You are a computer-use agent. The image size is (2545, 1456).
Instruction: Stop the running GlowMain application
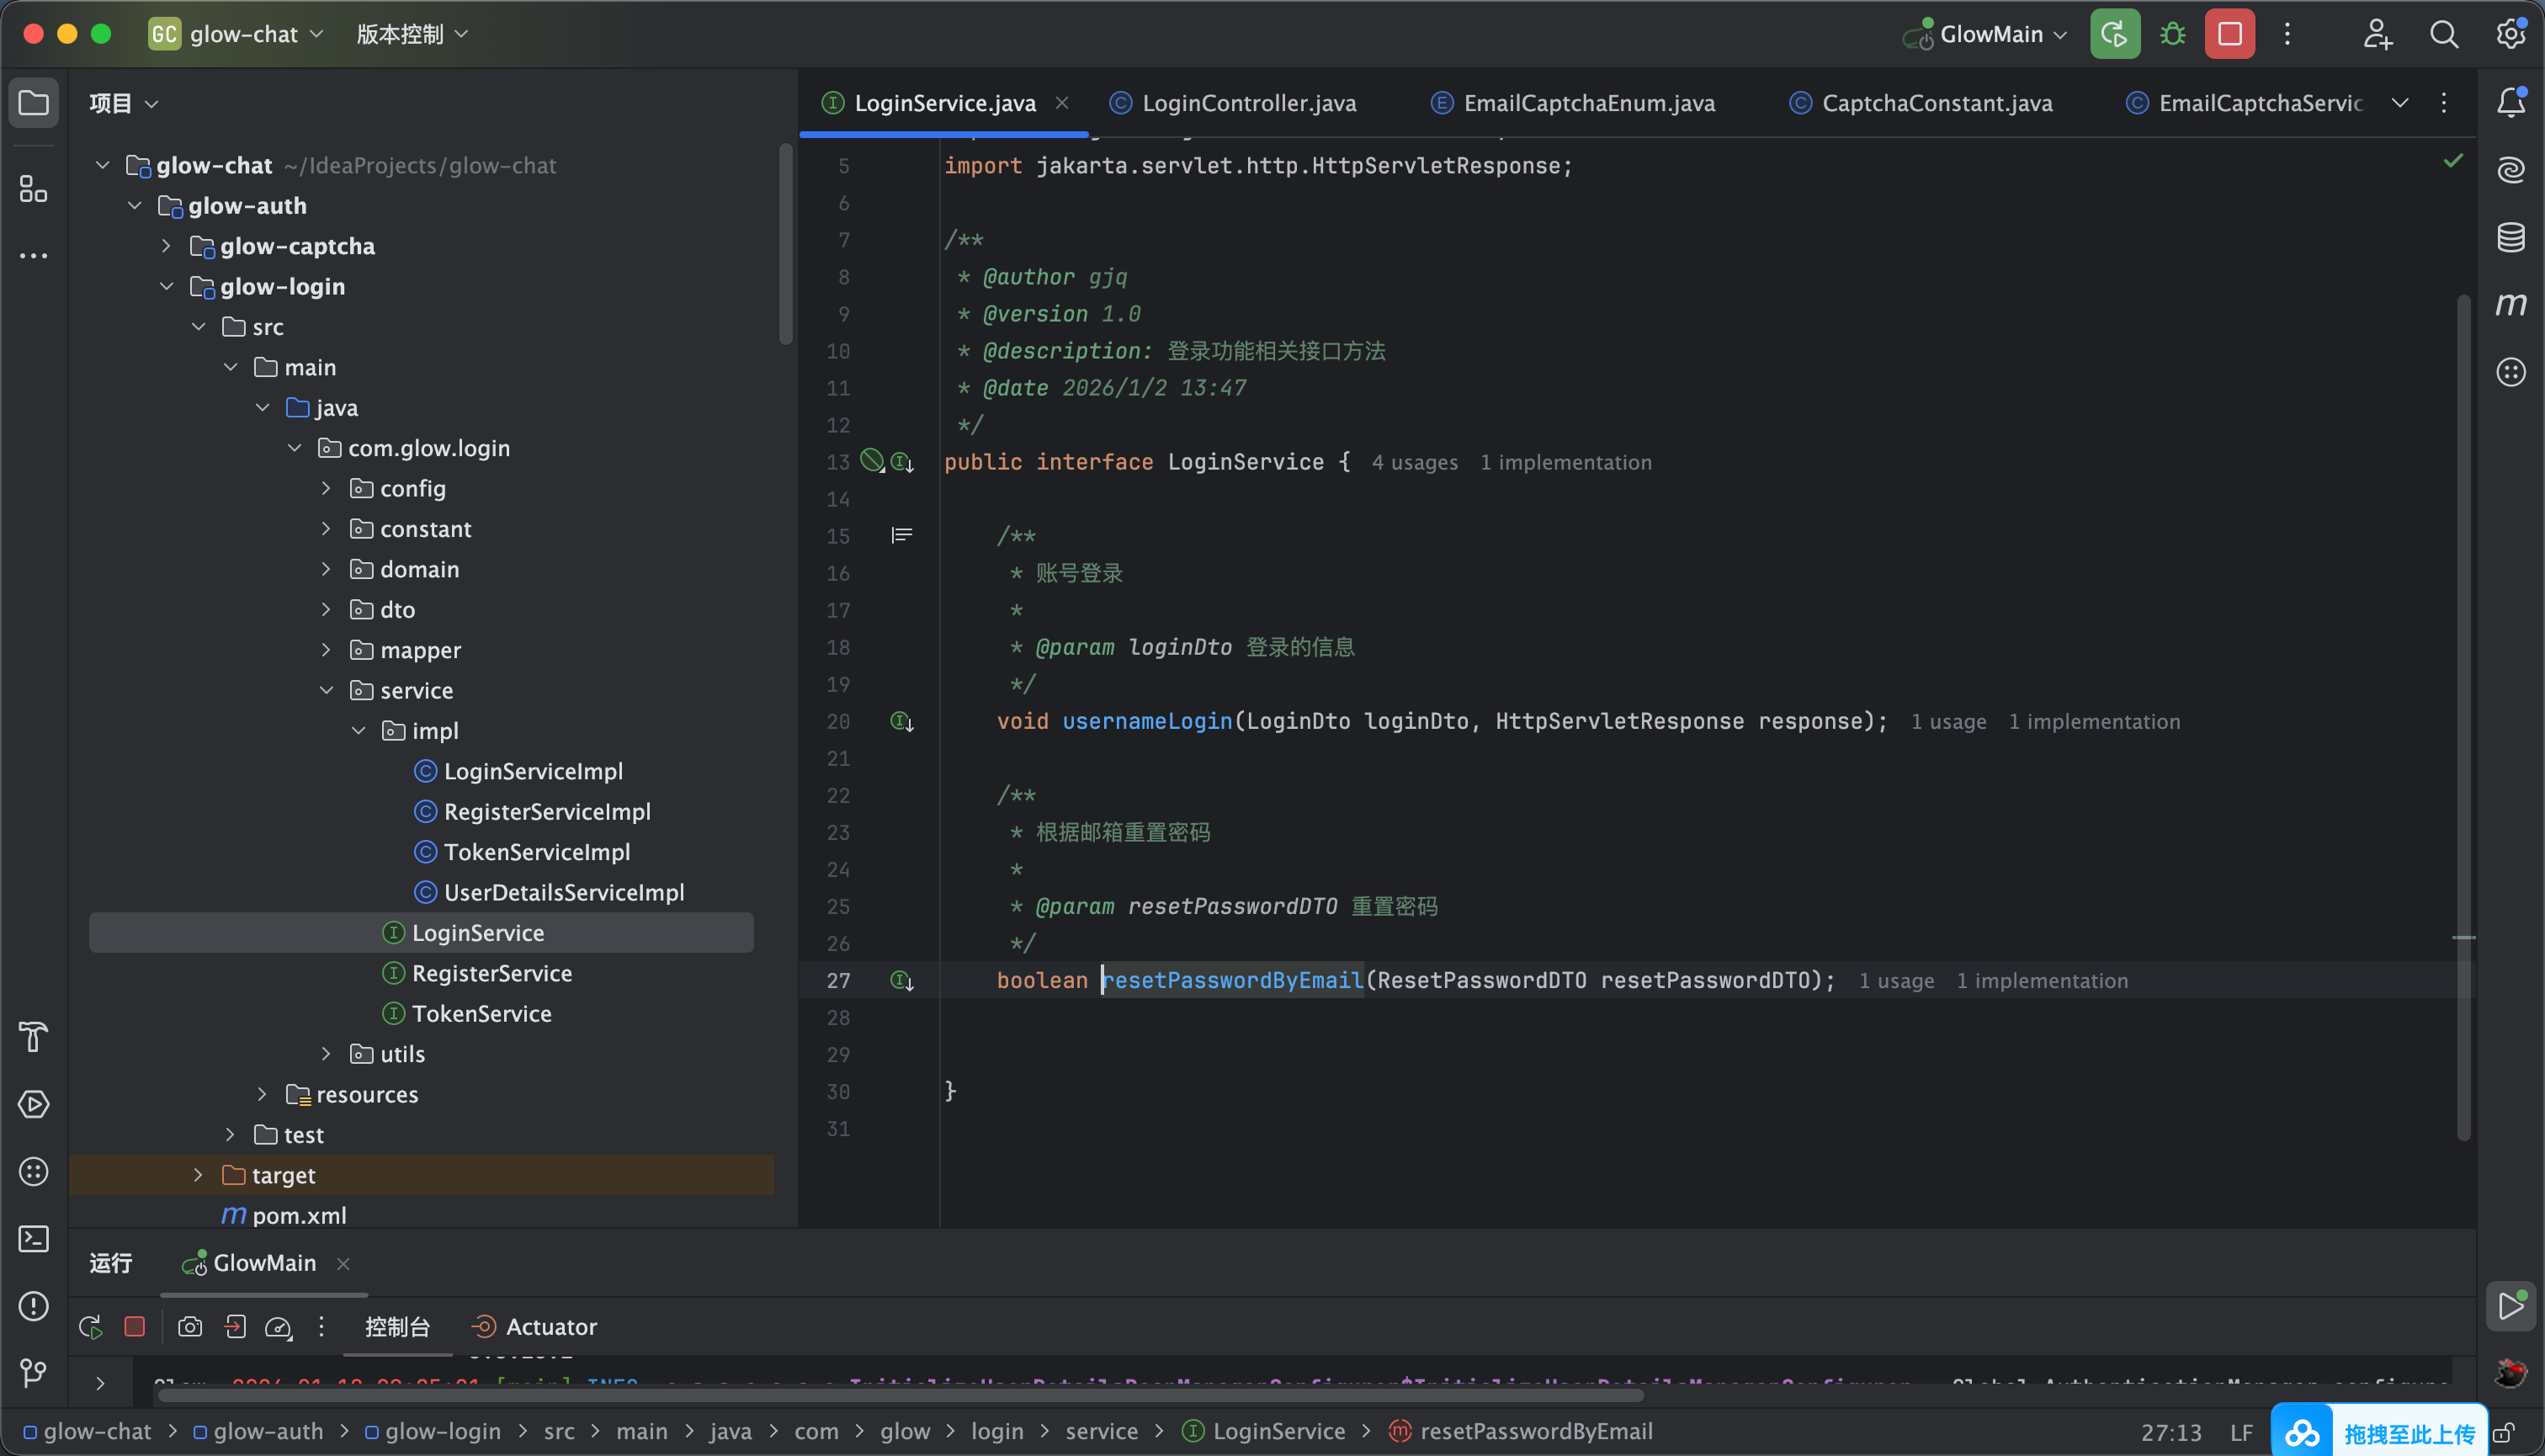pyautogui.click(x=2229, y=34)
